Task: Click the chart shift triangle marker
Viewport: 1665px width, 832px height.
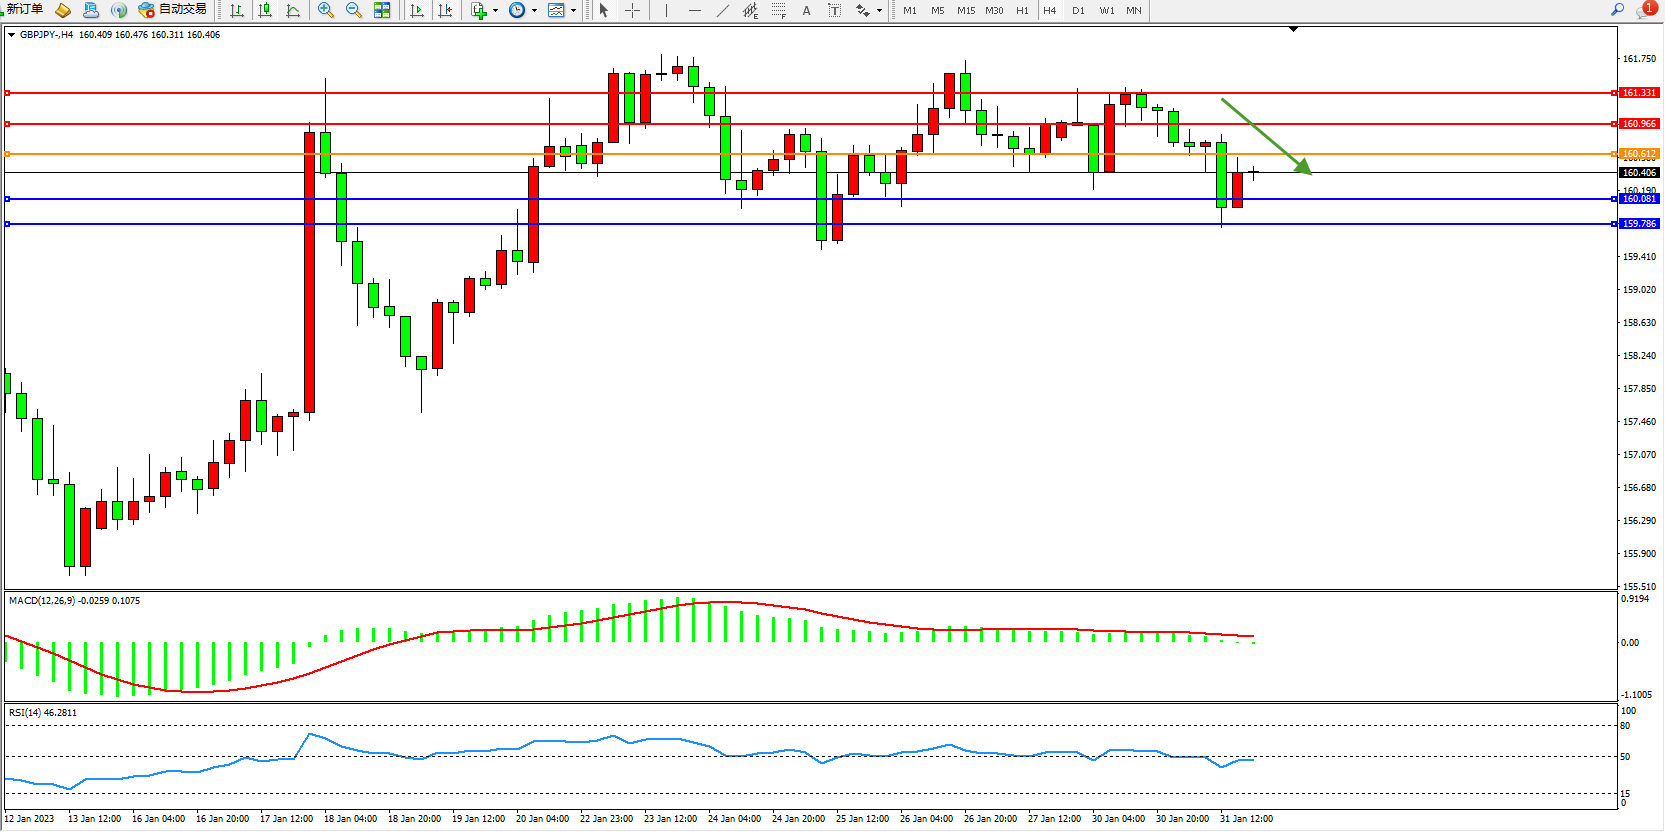Action: (1293, 30)
